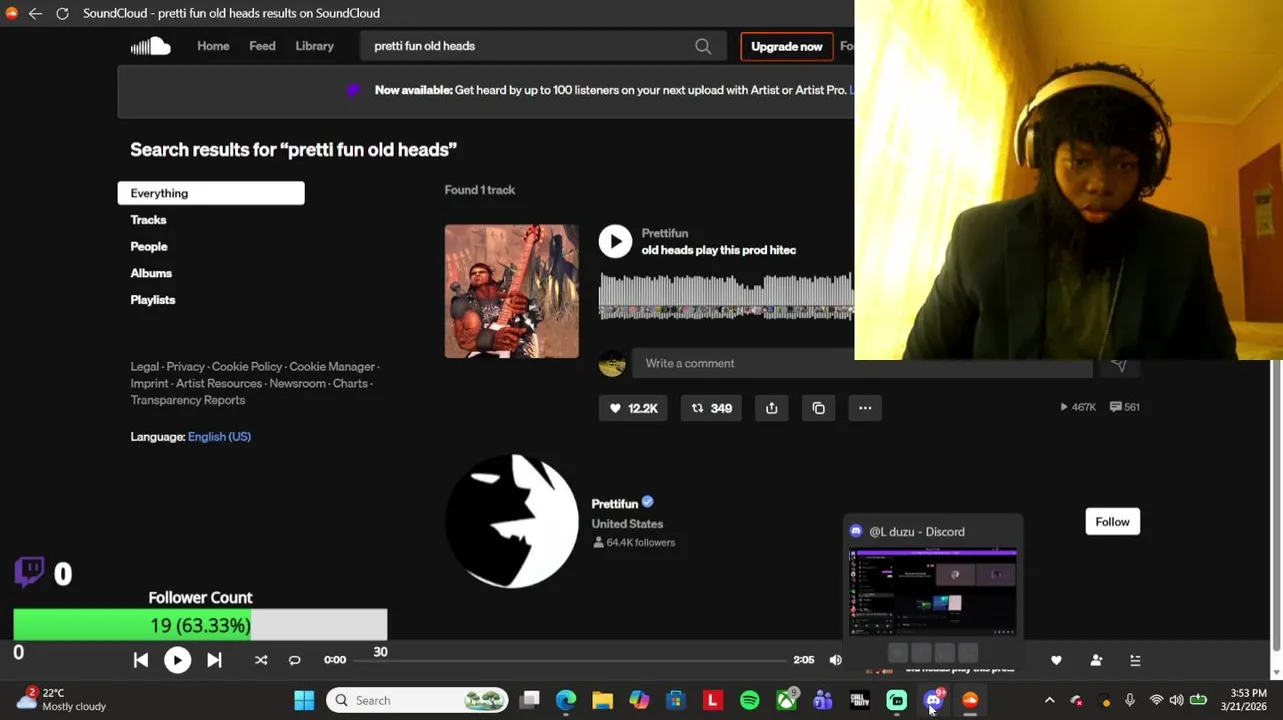
Task: Open the next-up queue list icon
Action: tap(1135, 660)
